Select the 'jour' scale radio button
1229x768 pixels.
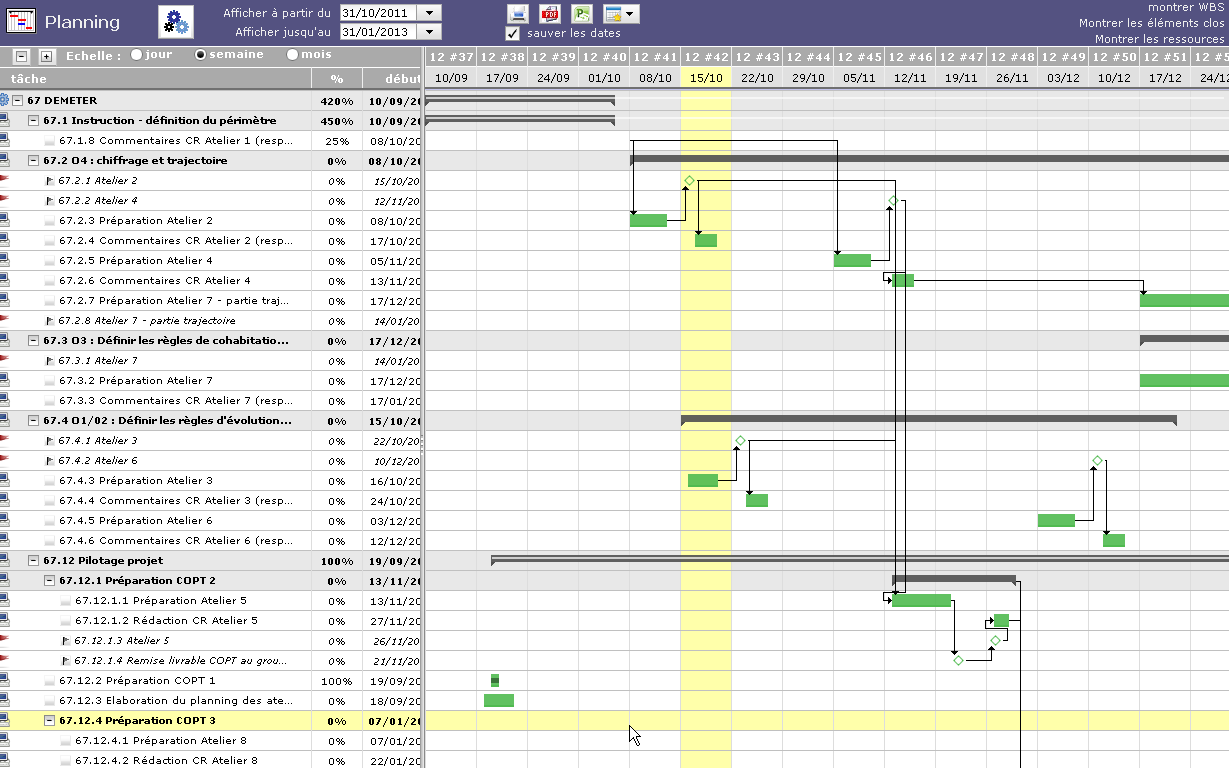136,55
